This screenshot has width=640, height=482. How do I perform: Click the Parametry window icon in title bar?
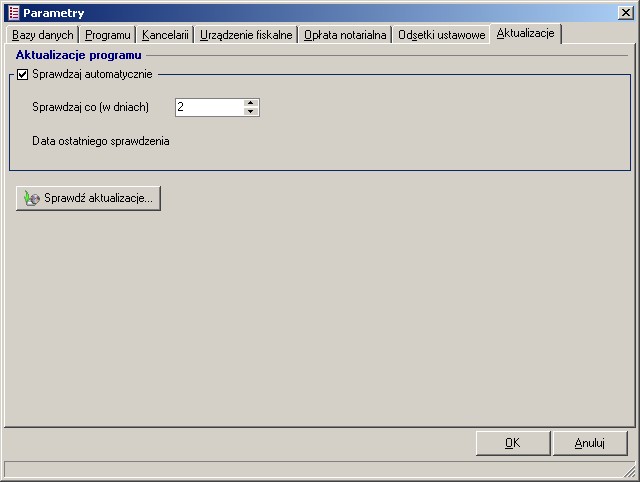click(13, 13)
